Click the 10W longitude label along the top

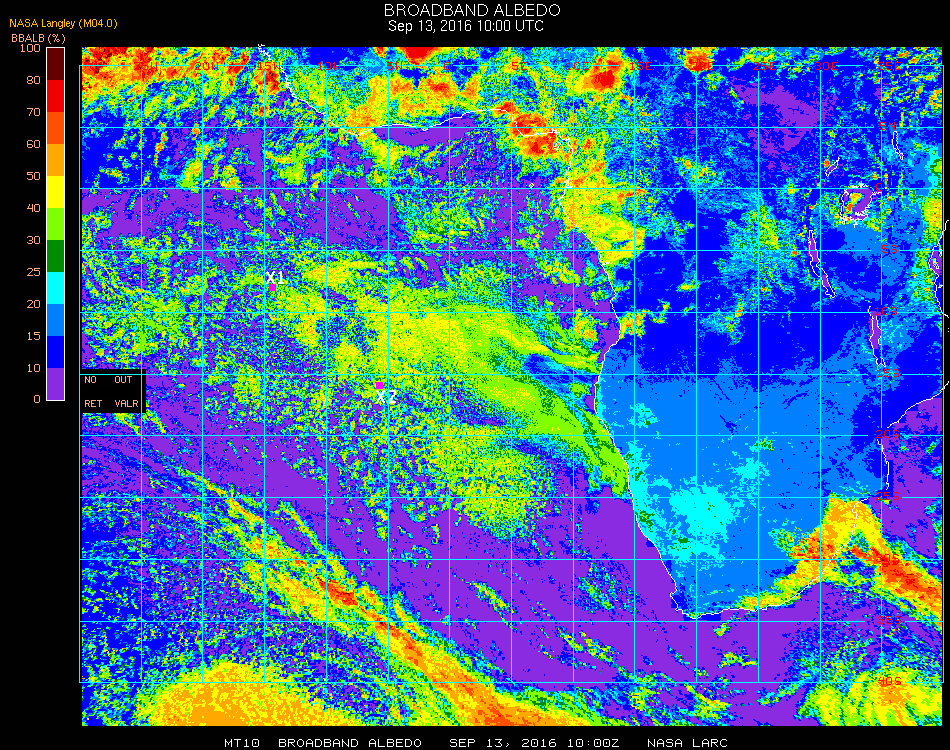click(330, 66)
